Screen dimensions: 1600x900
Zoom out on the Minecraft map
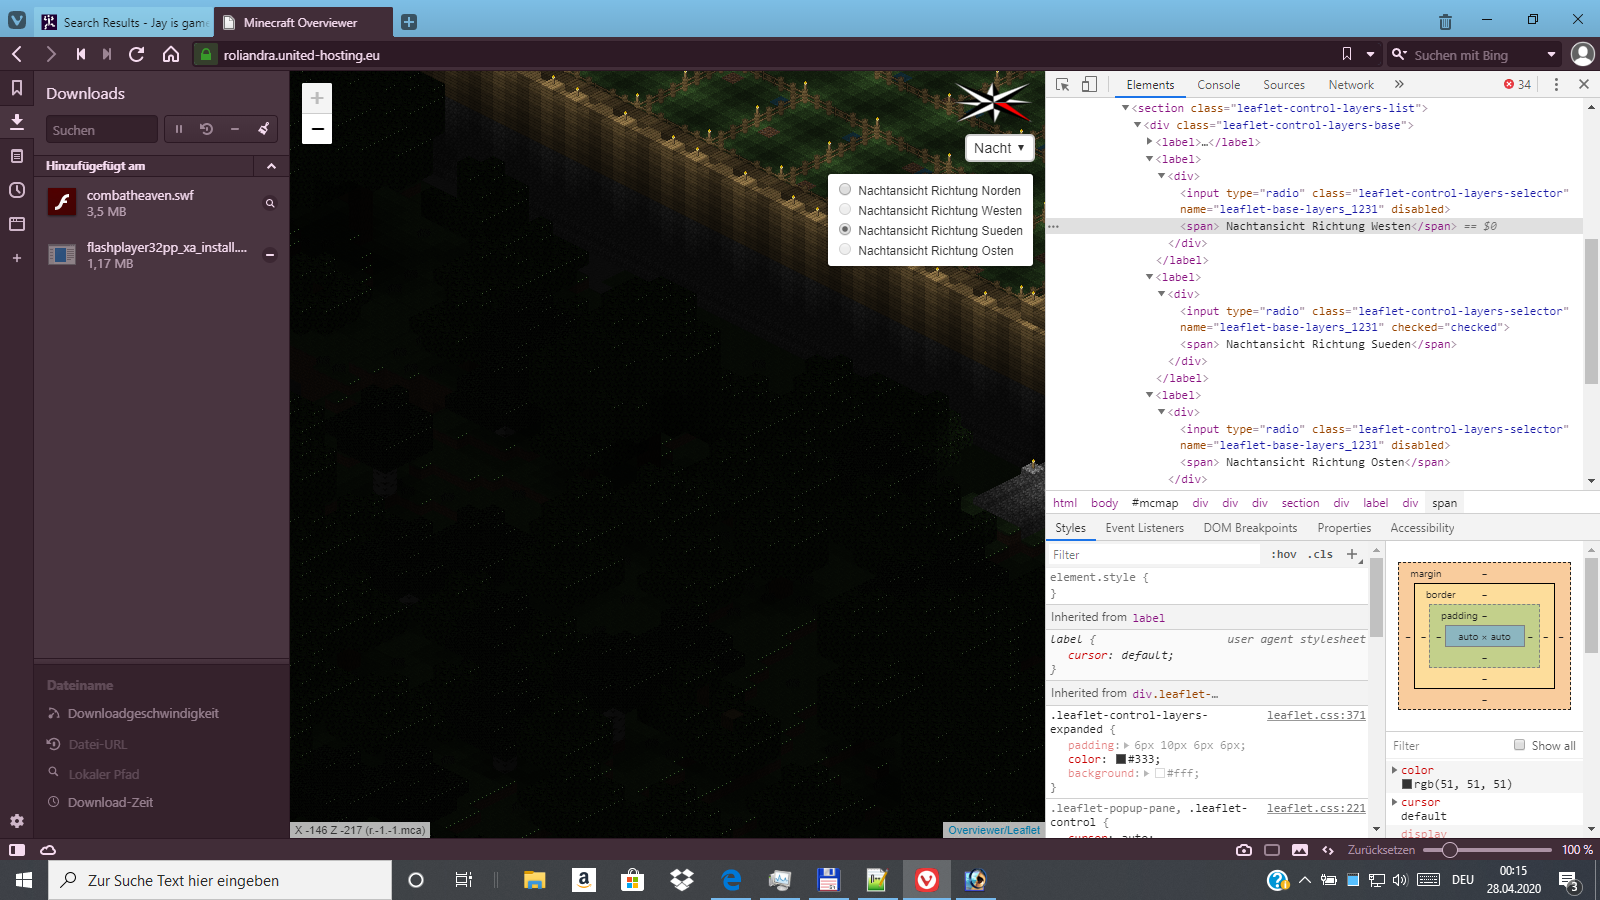(317, 129)
